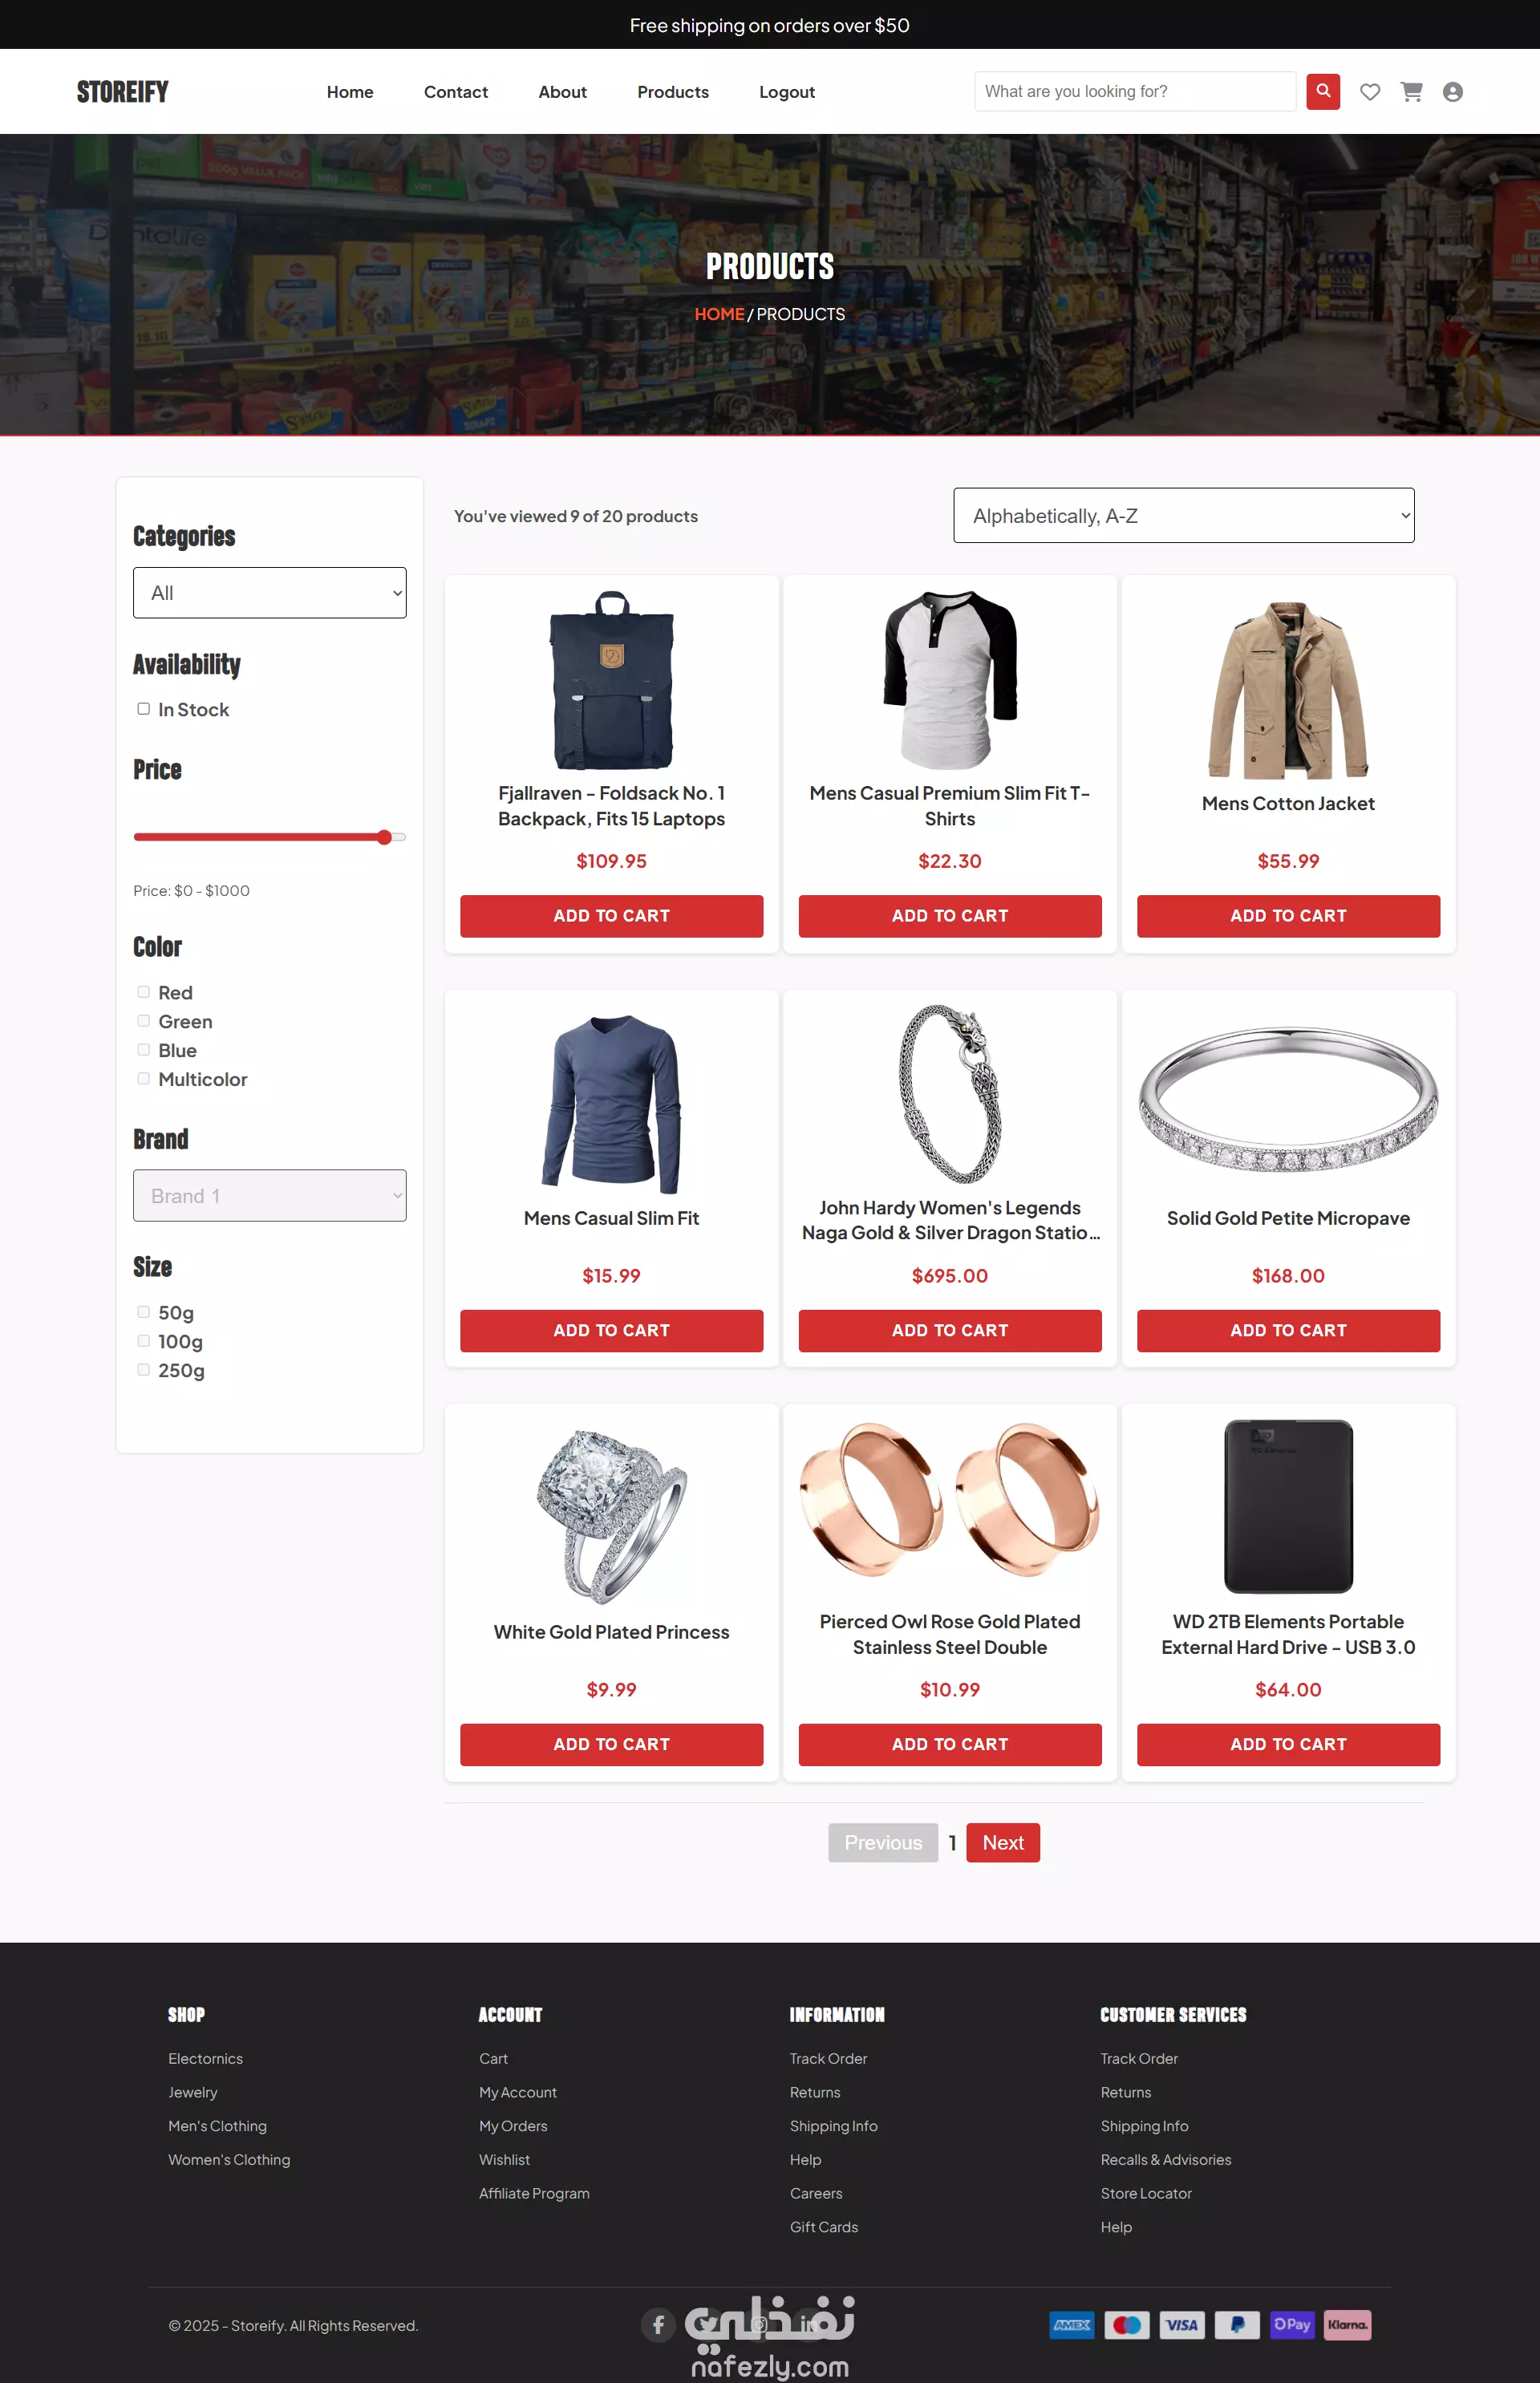Click the Facebook icon in footer
The height and width of the screenshot is (2383, 1540).
pos(658,2324)
